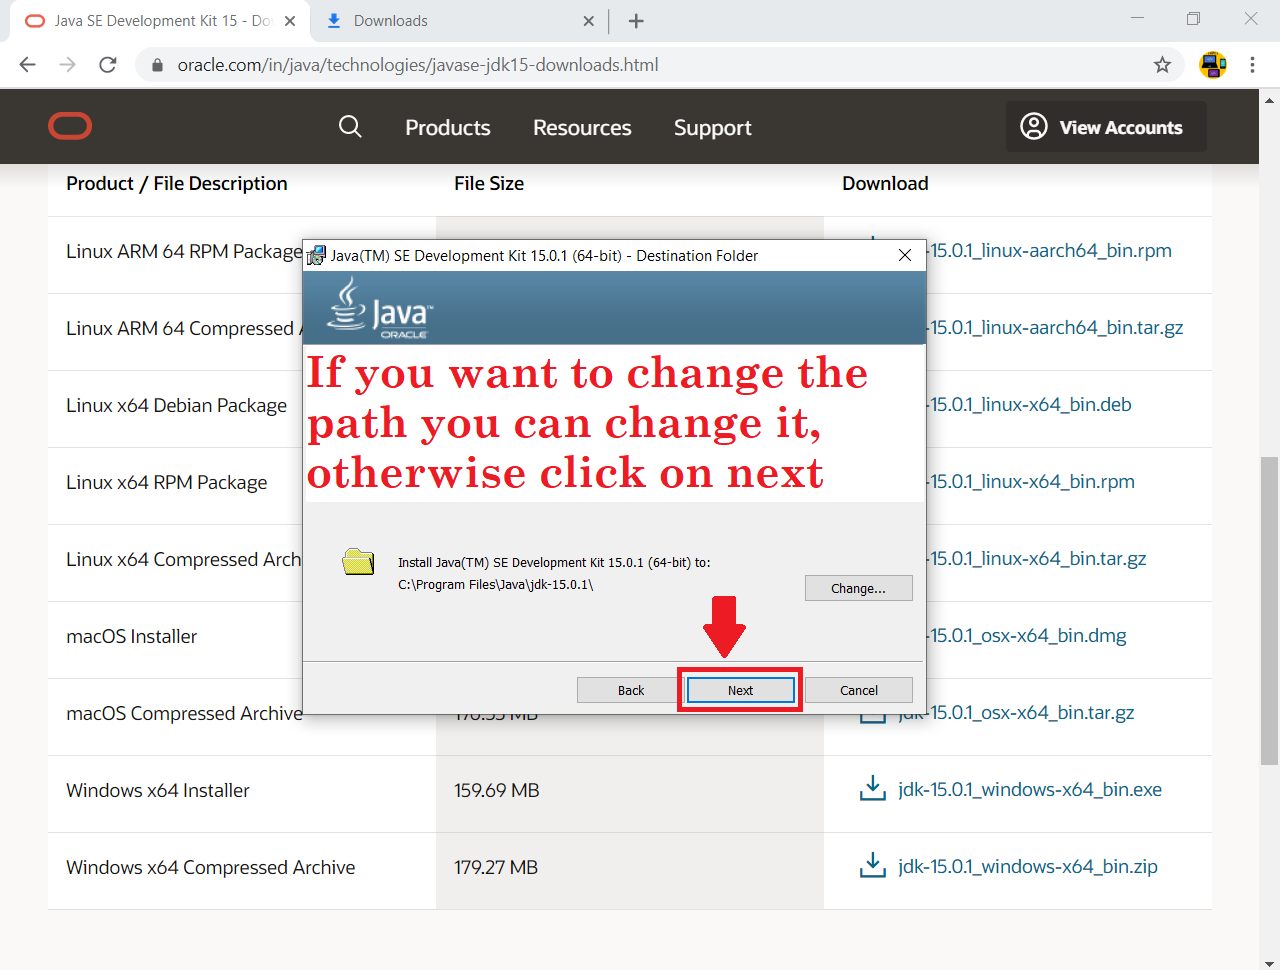This screenshot has height=970, width=1280.
Task: Bookmark this page with star icon
Action: pos(1162,65)
